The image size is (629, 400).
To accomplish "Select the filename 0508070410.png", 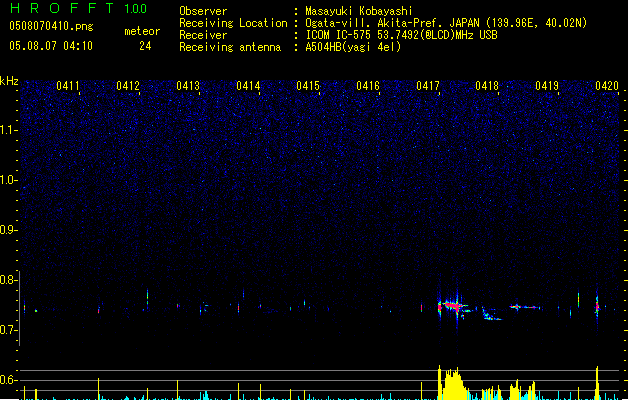I will (51, 26).
